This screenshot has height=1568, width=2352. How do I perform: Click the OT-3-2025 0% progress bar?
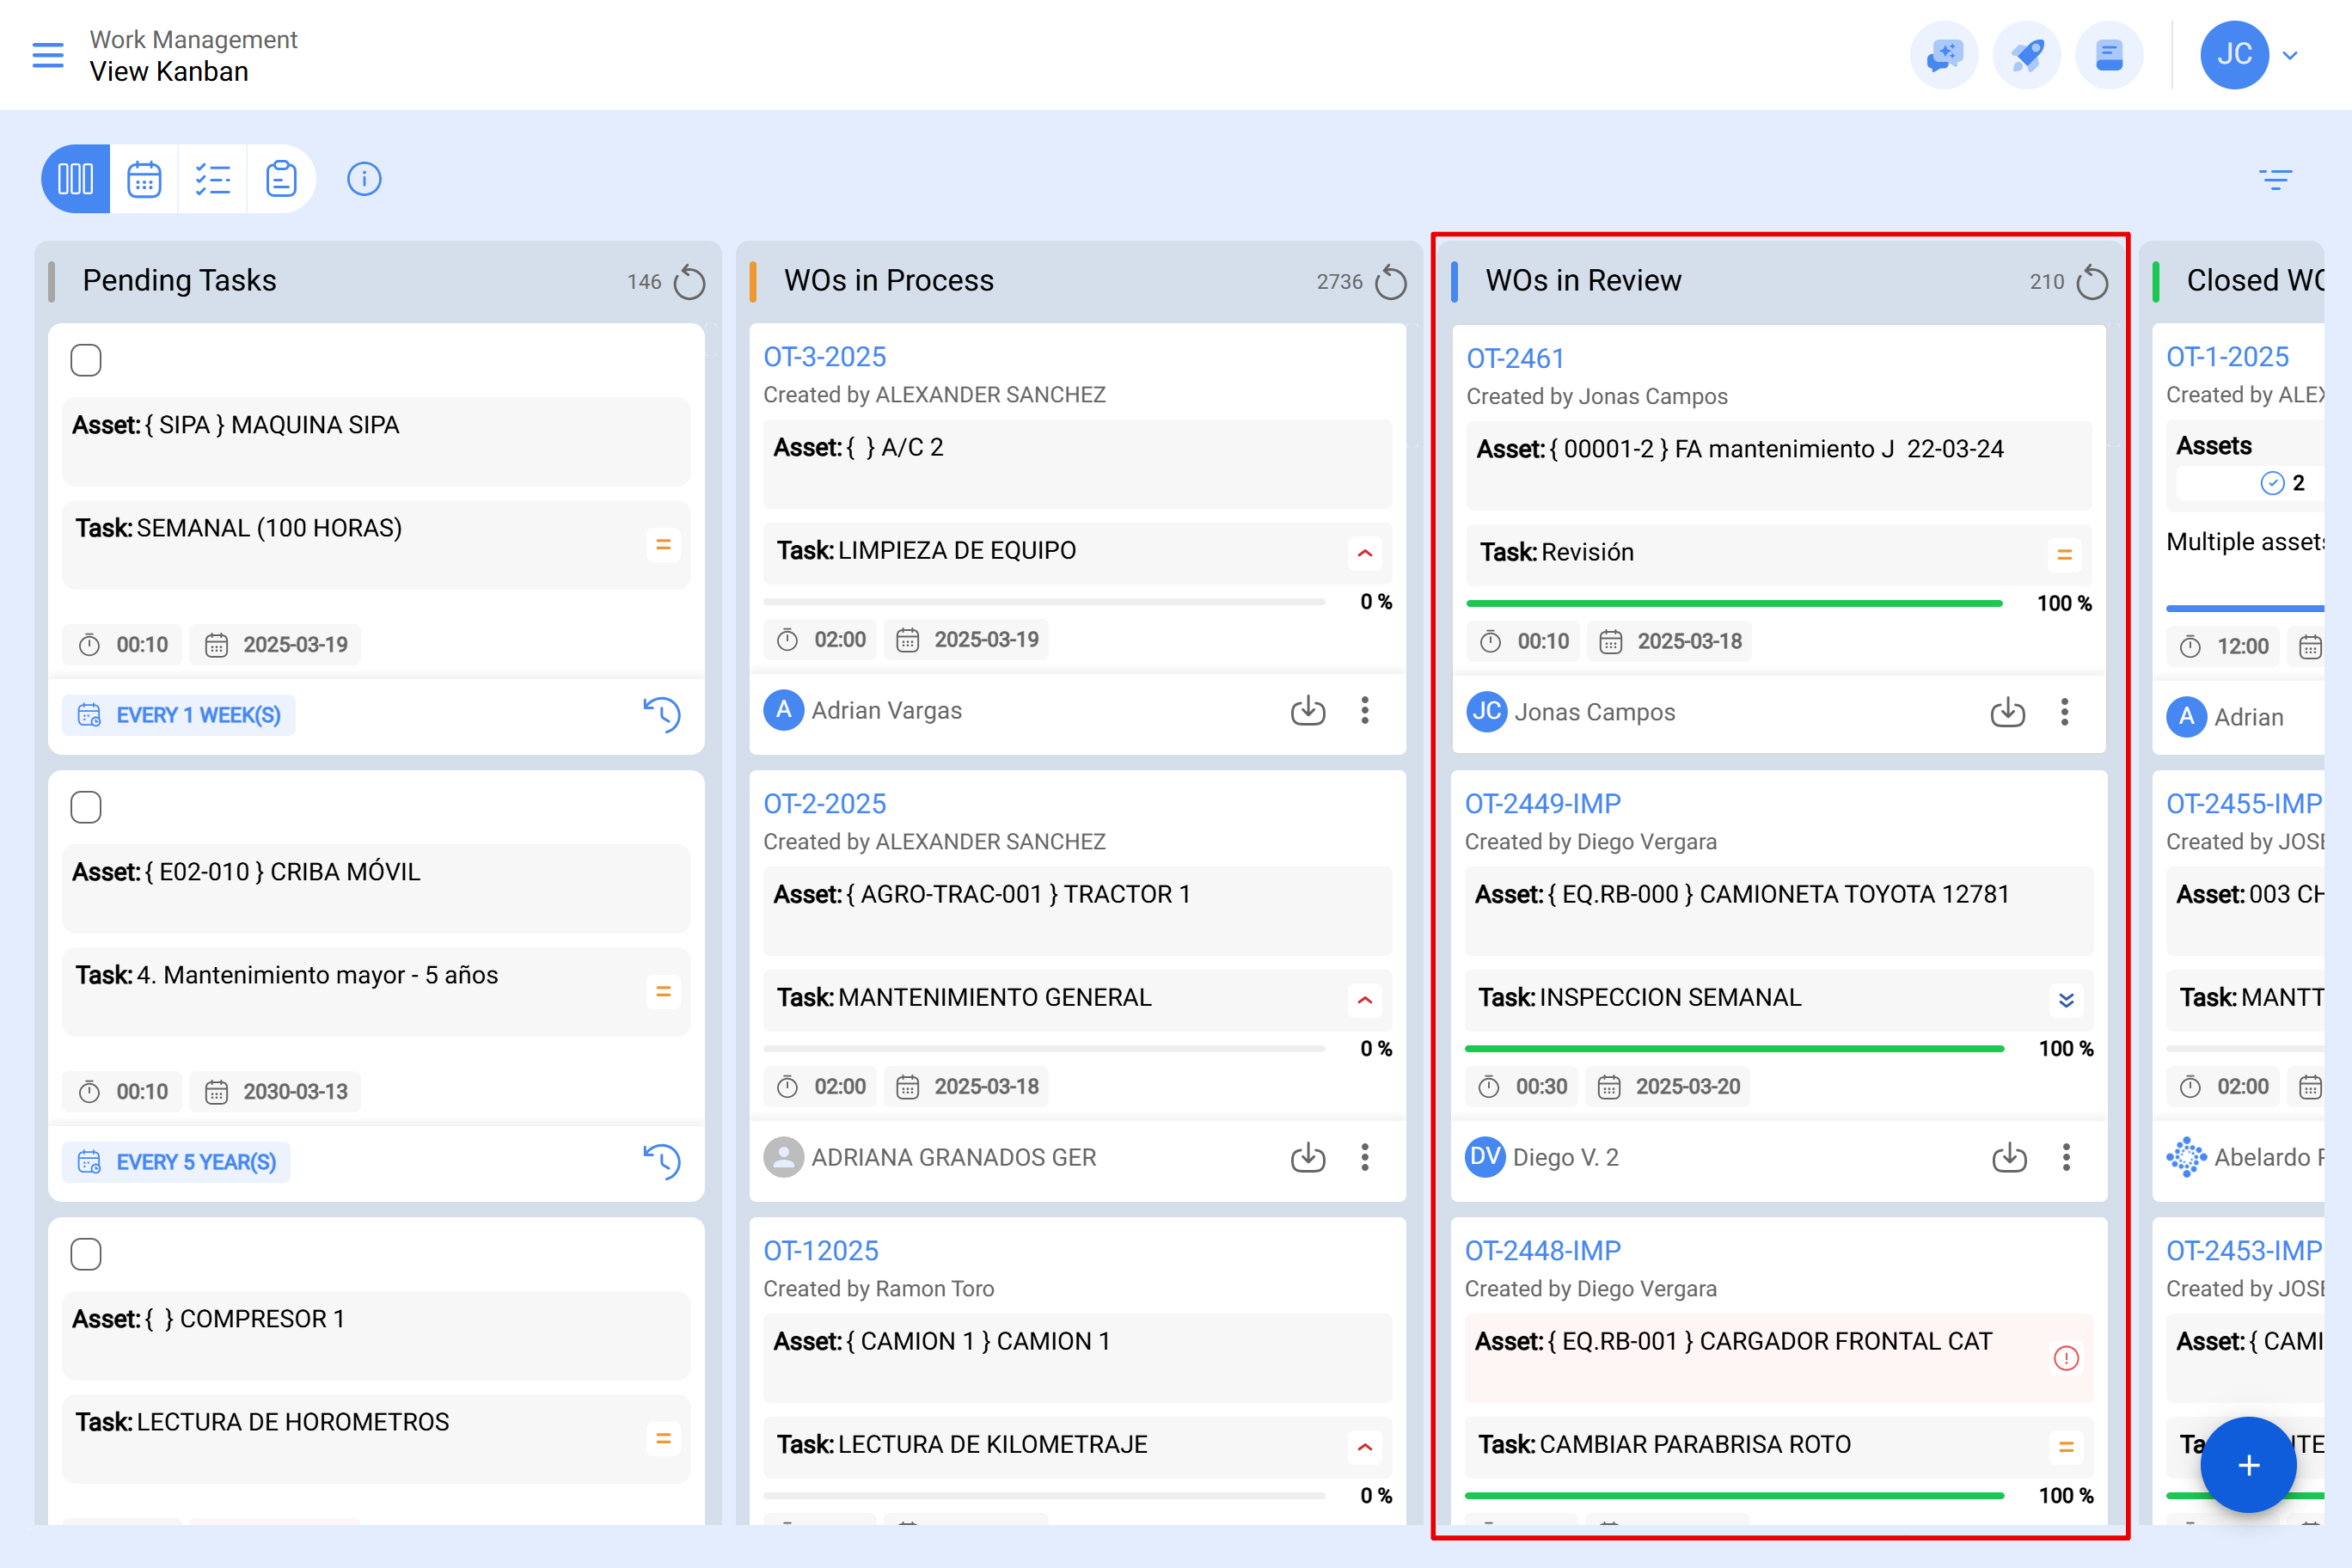point(1044,602)
